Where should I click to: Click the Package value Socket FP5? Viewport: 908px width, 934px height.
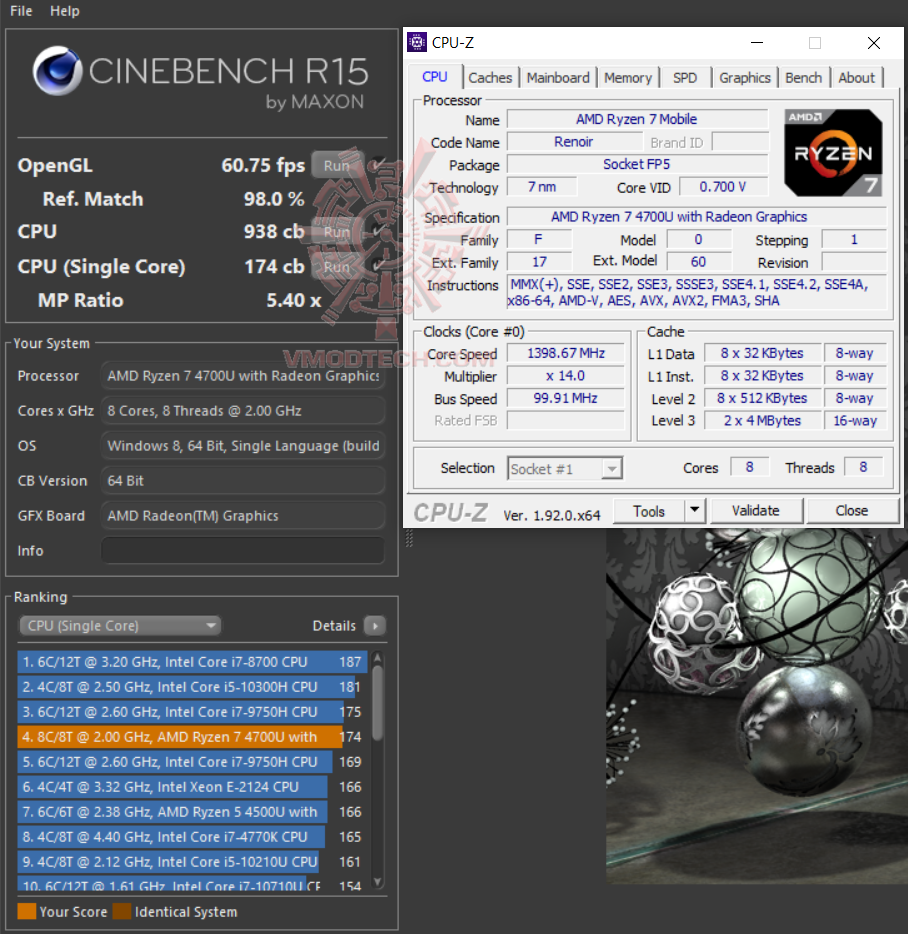pos(637,164)
